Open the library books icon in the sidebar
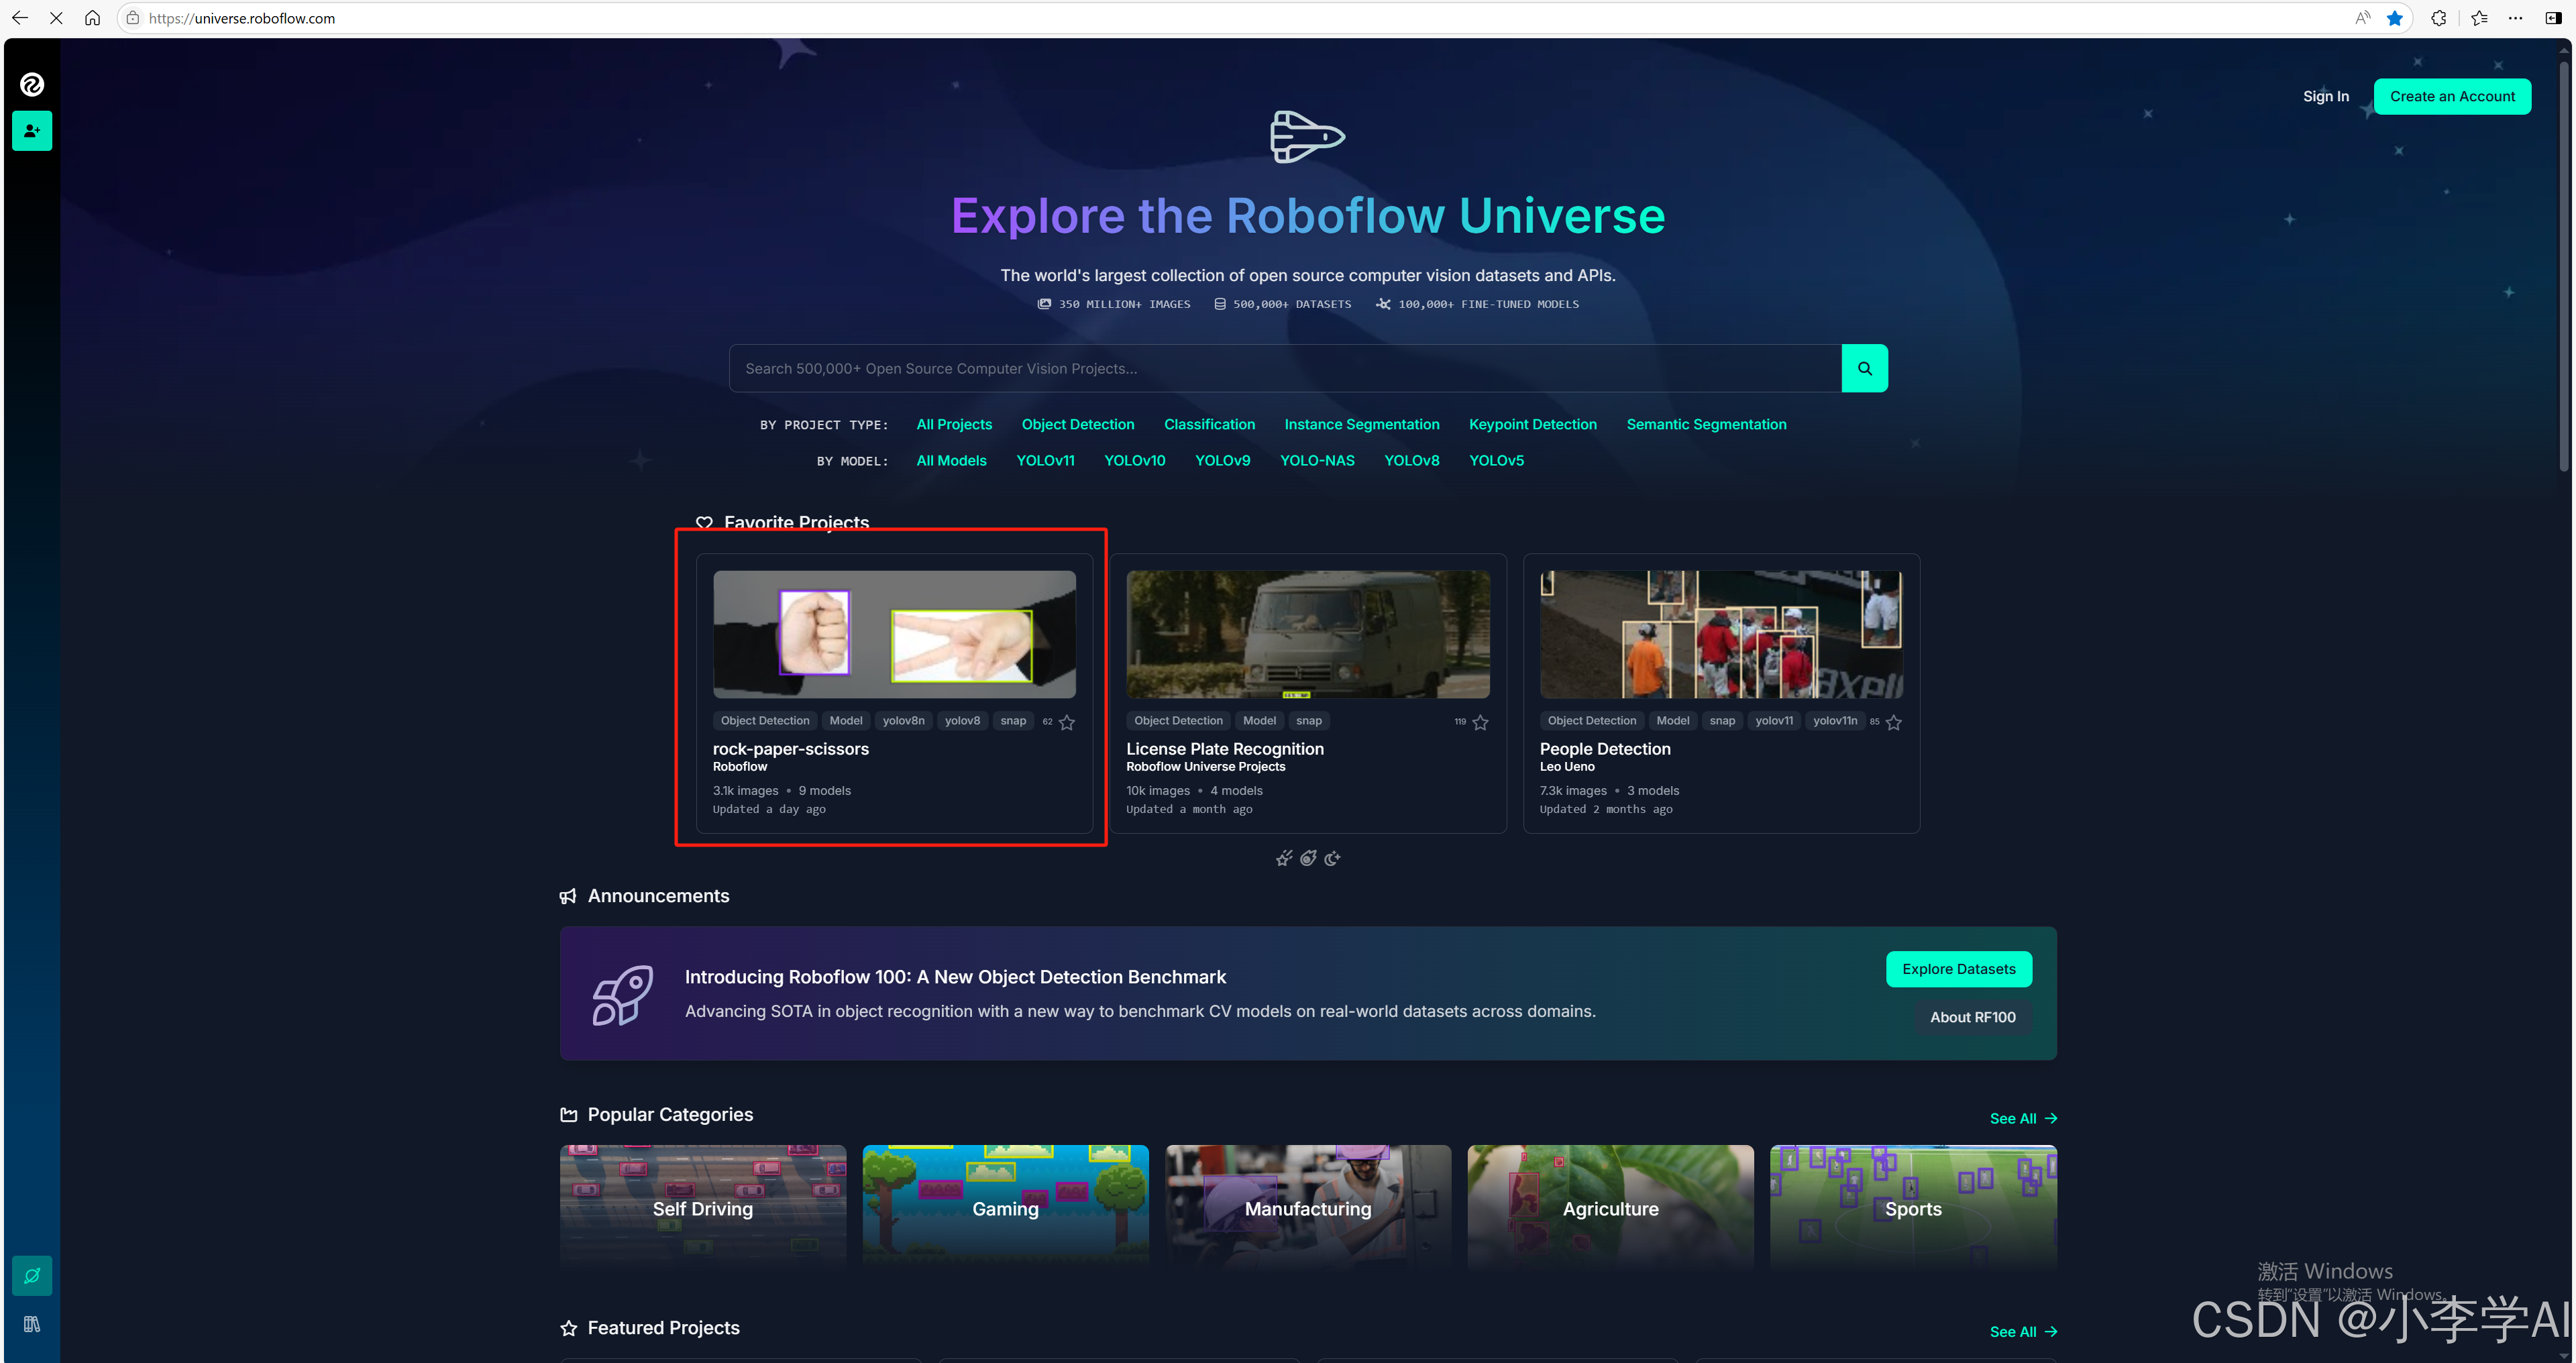This screenshot has width=2576, height=1363. point(32,1324)
